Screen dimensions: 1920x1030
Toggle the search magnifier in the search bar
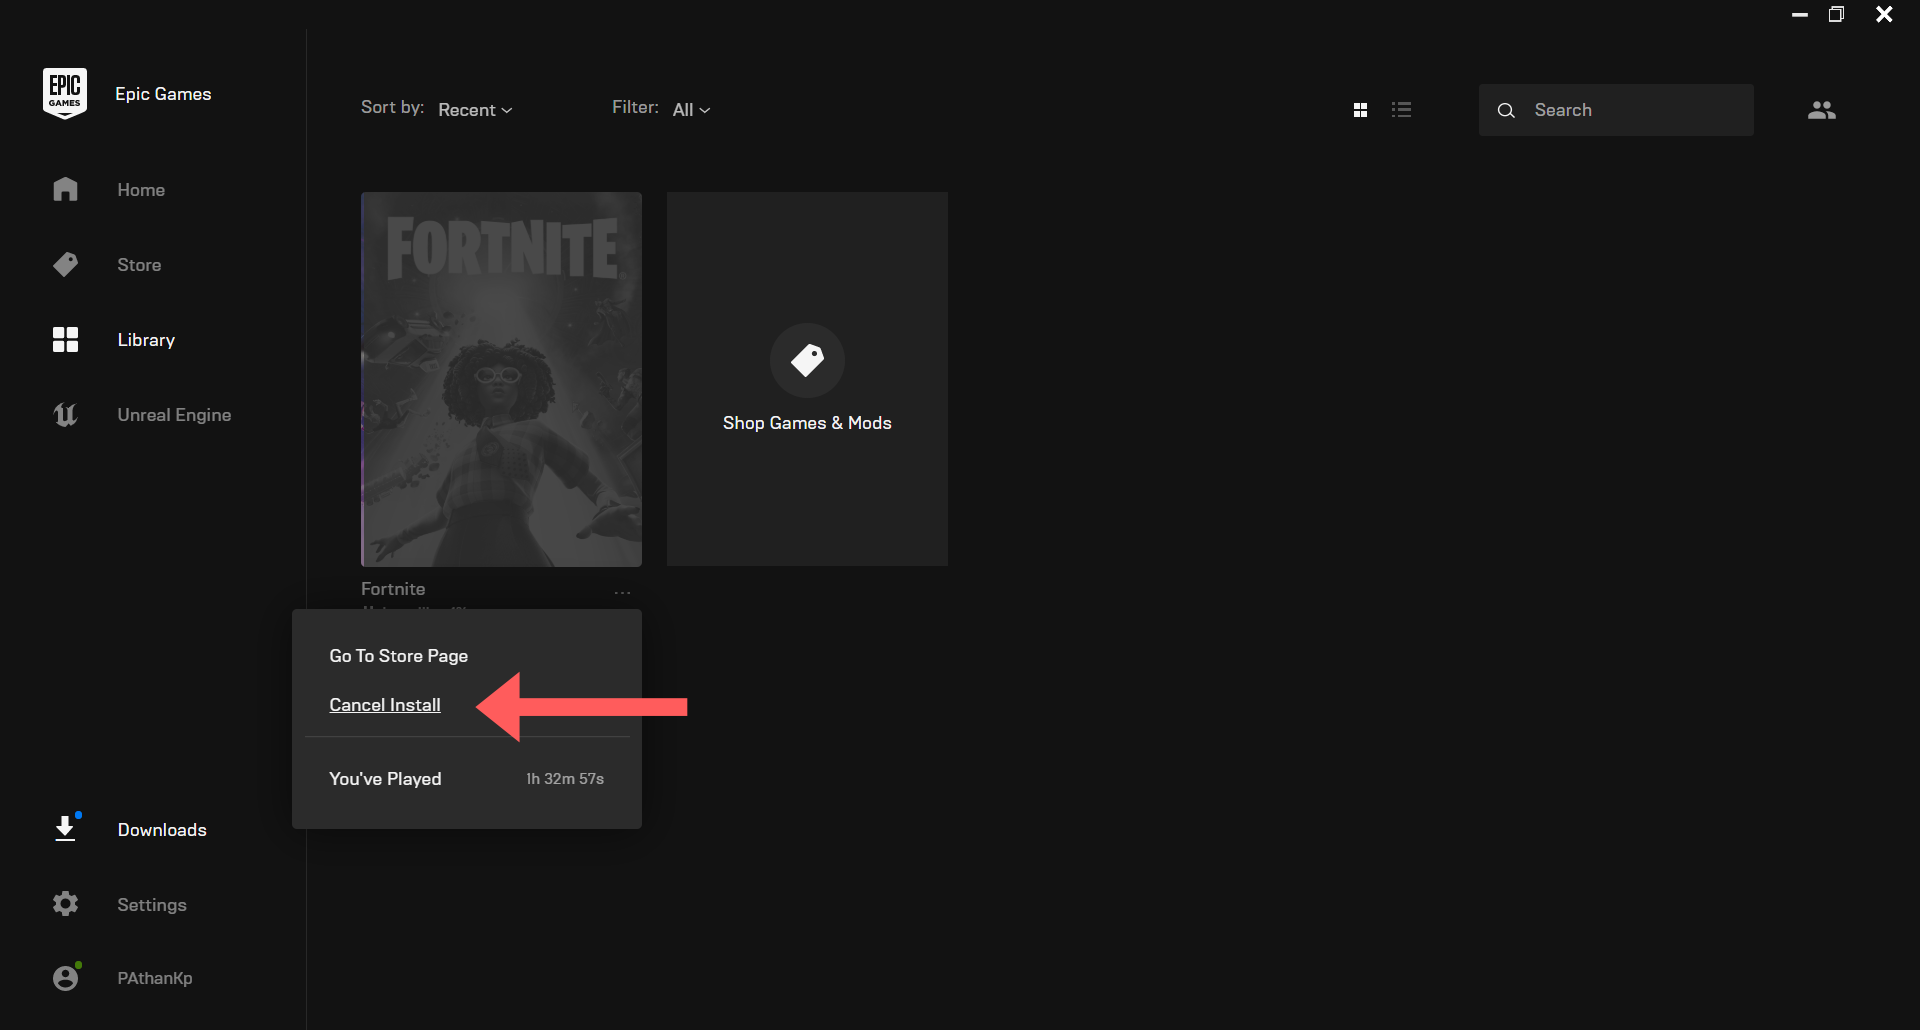(1506, 110)
